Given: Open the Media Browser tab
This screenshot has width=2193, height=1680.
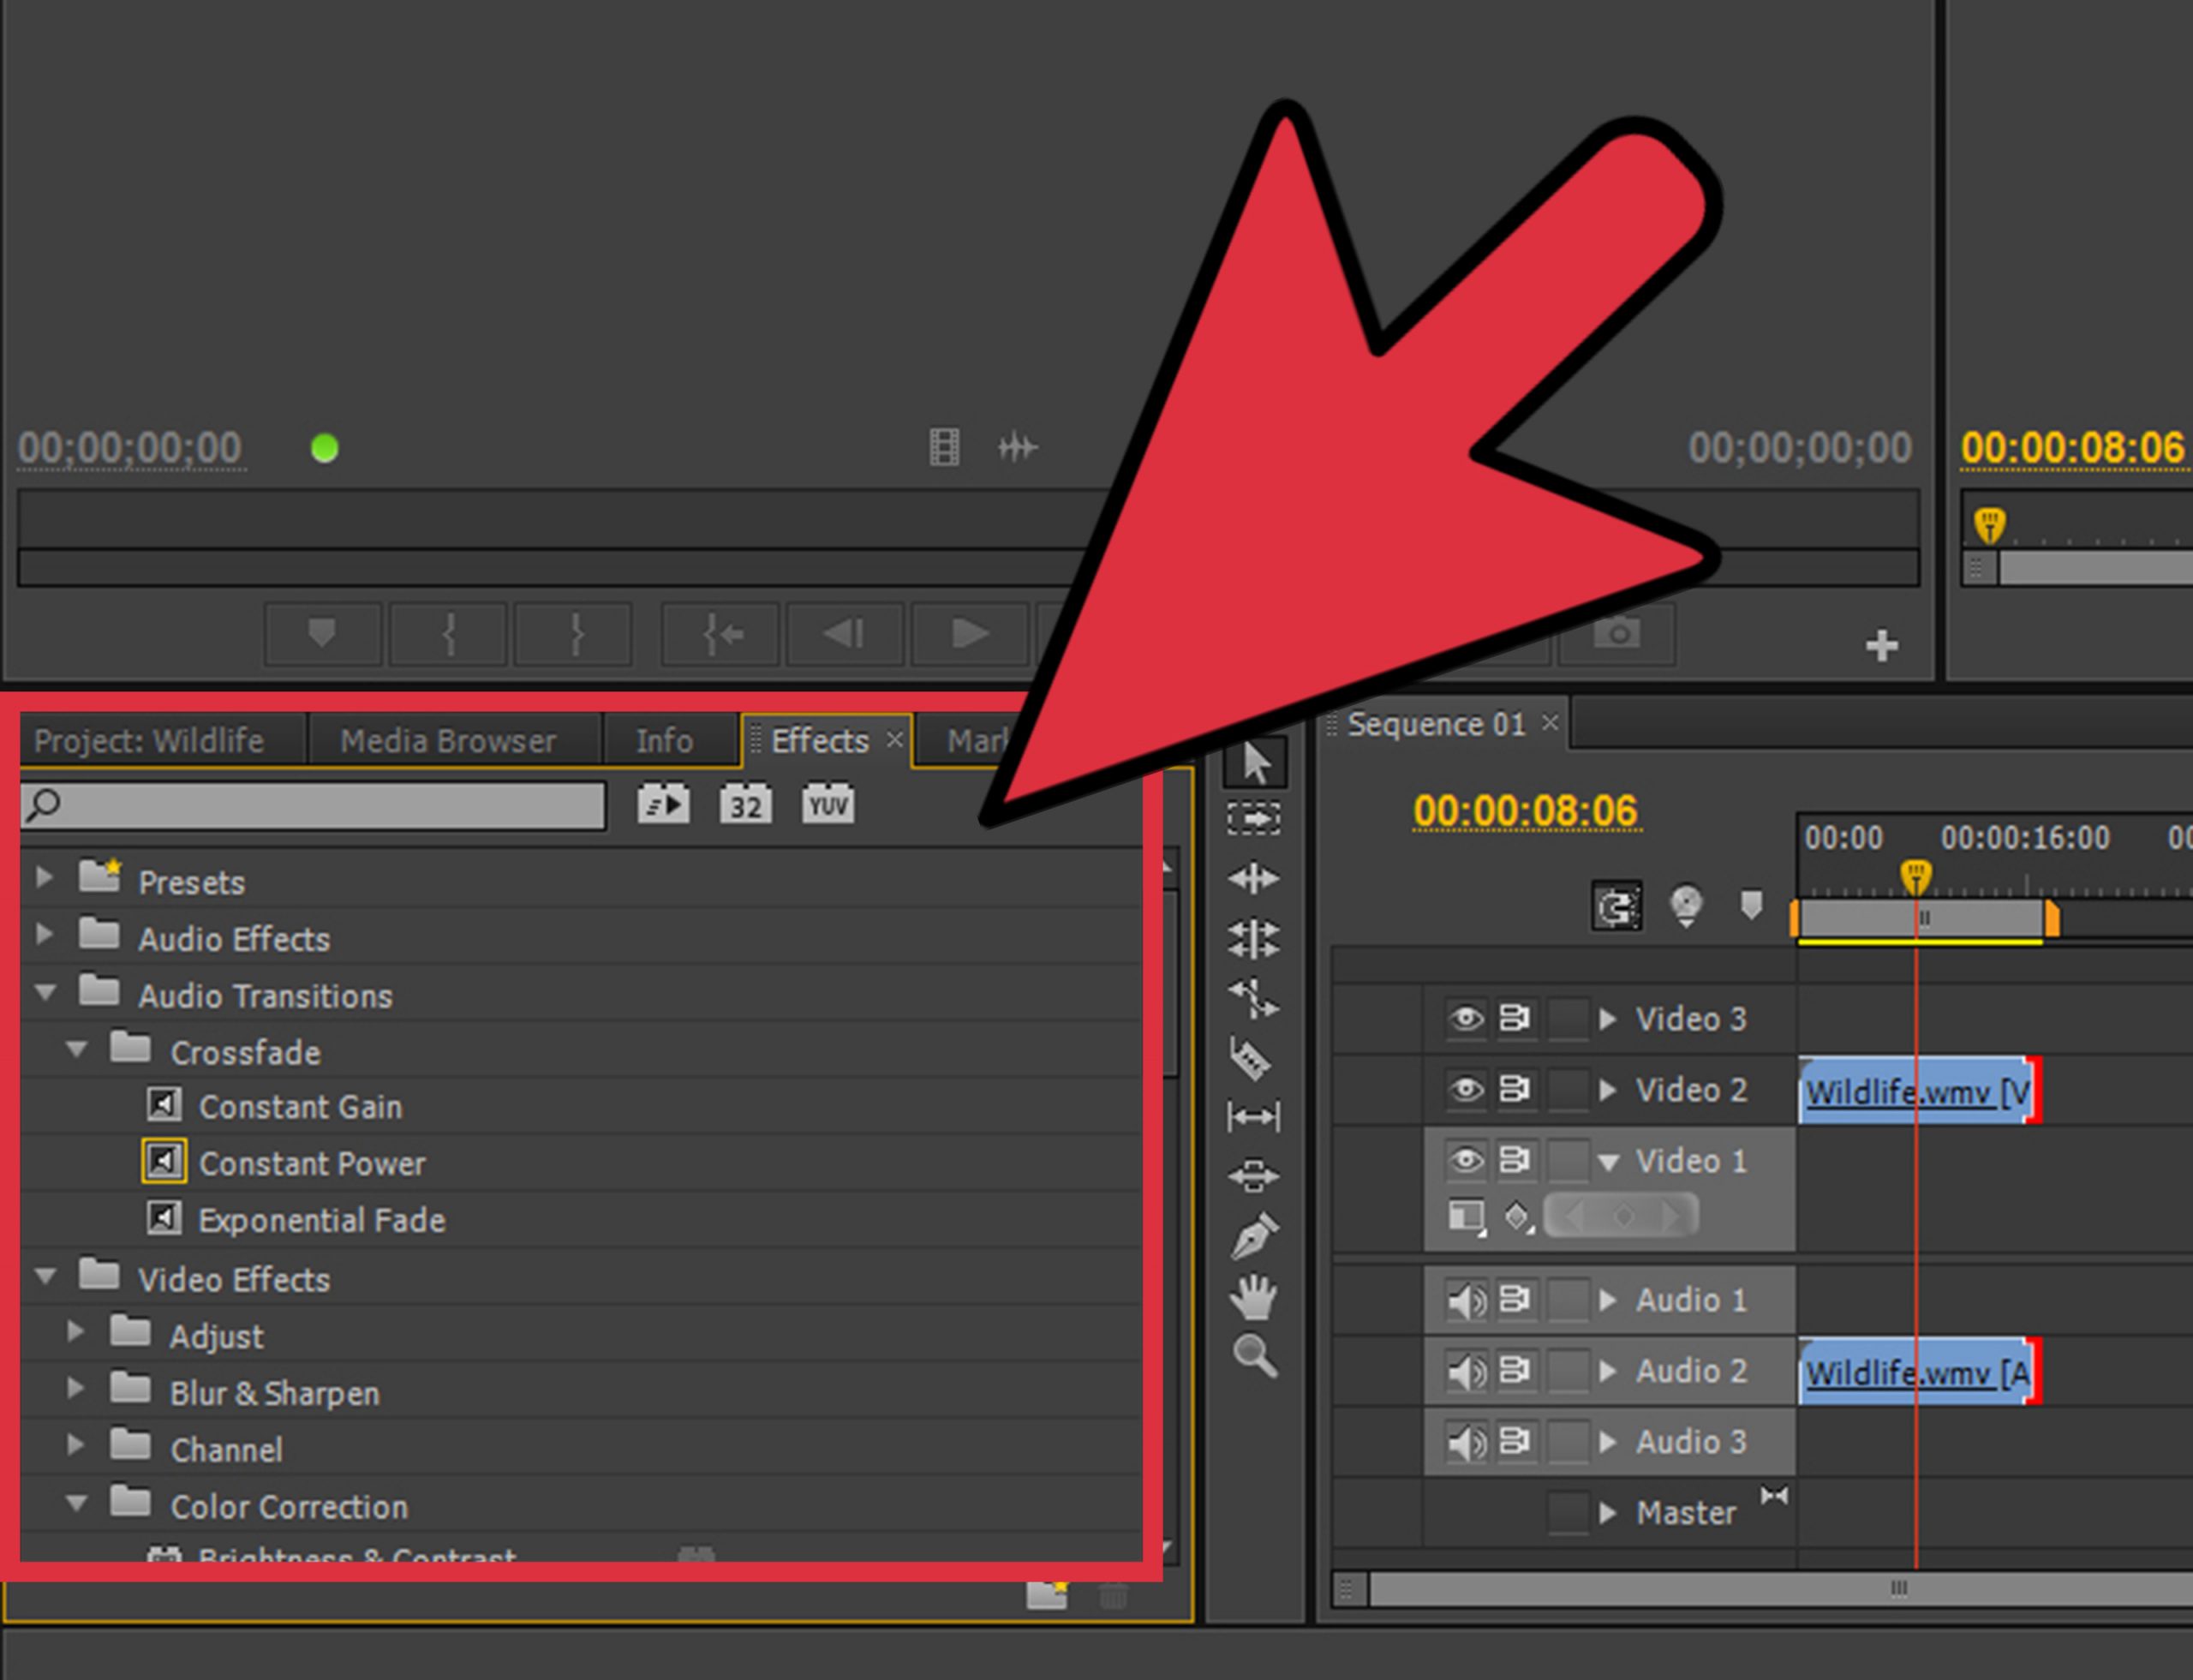Looking at the screenshot, I should [448, 741].
